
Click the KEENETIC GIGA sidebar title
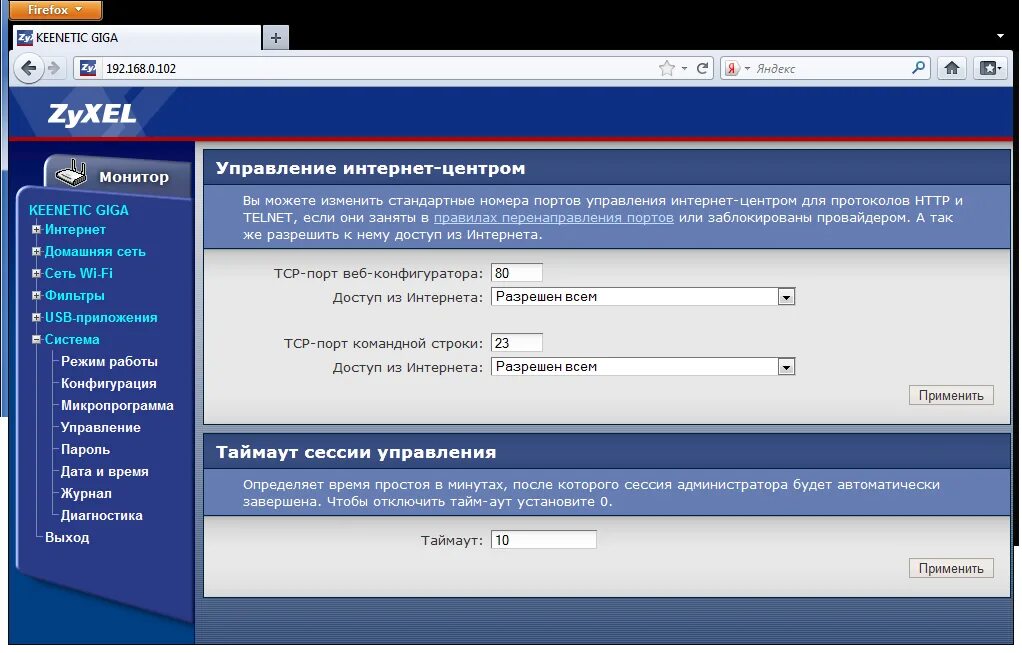(x=79, y=210)
